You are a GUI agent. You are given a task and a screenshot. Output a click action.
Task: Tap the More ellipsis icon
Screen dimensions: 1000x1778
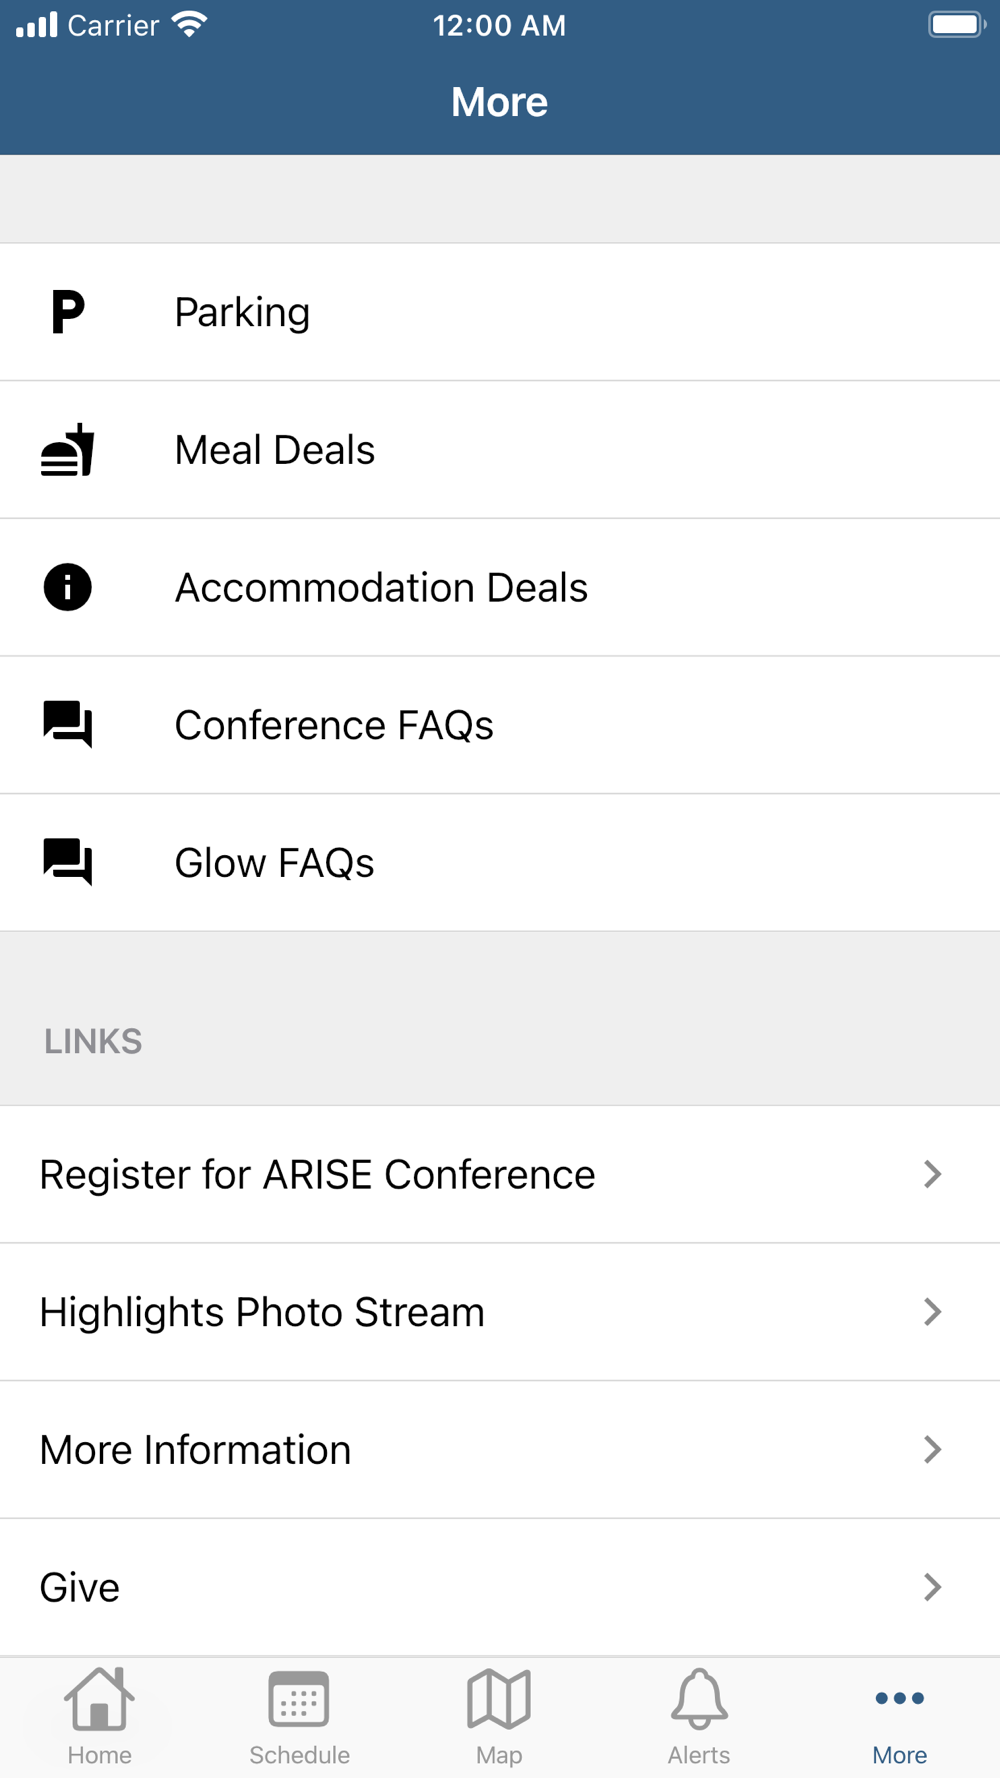(899, 1698)
